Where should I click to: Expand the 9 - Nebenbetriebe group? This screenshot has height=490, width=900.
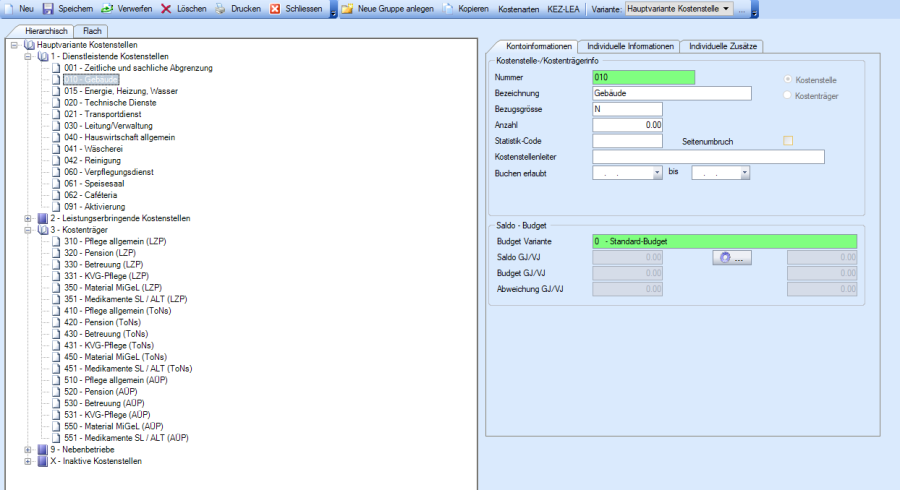[28, 449]
